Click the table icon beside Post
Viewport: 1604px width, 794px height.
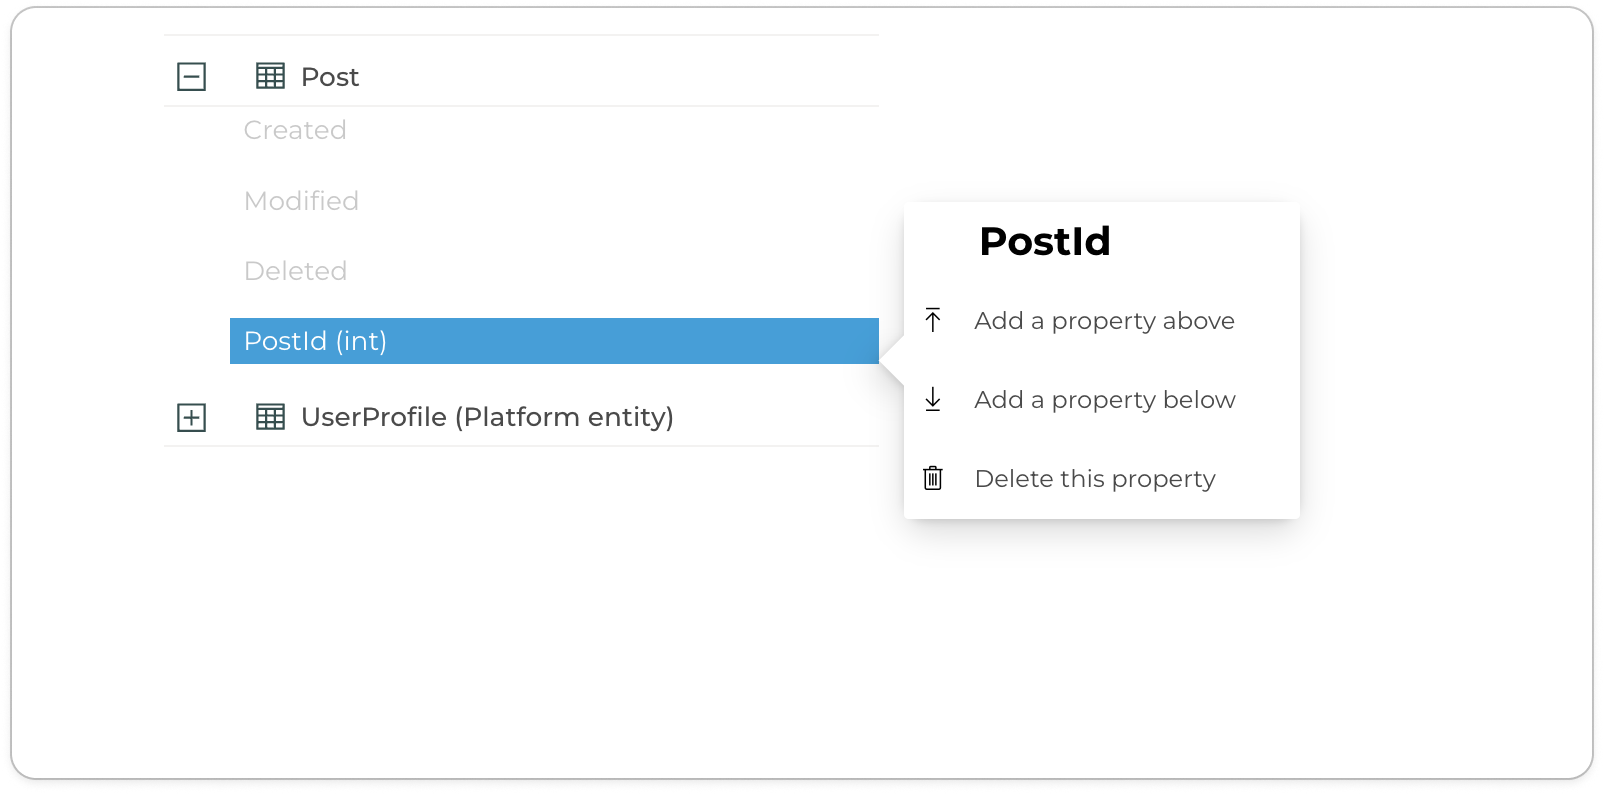point(270,76)
